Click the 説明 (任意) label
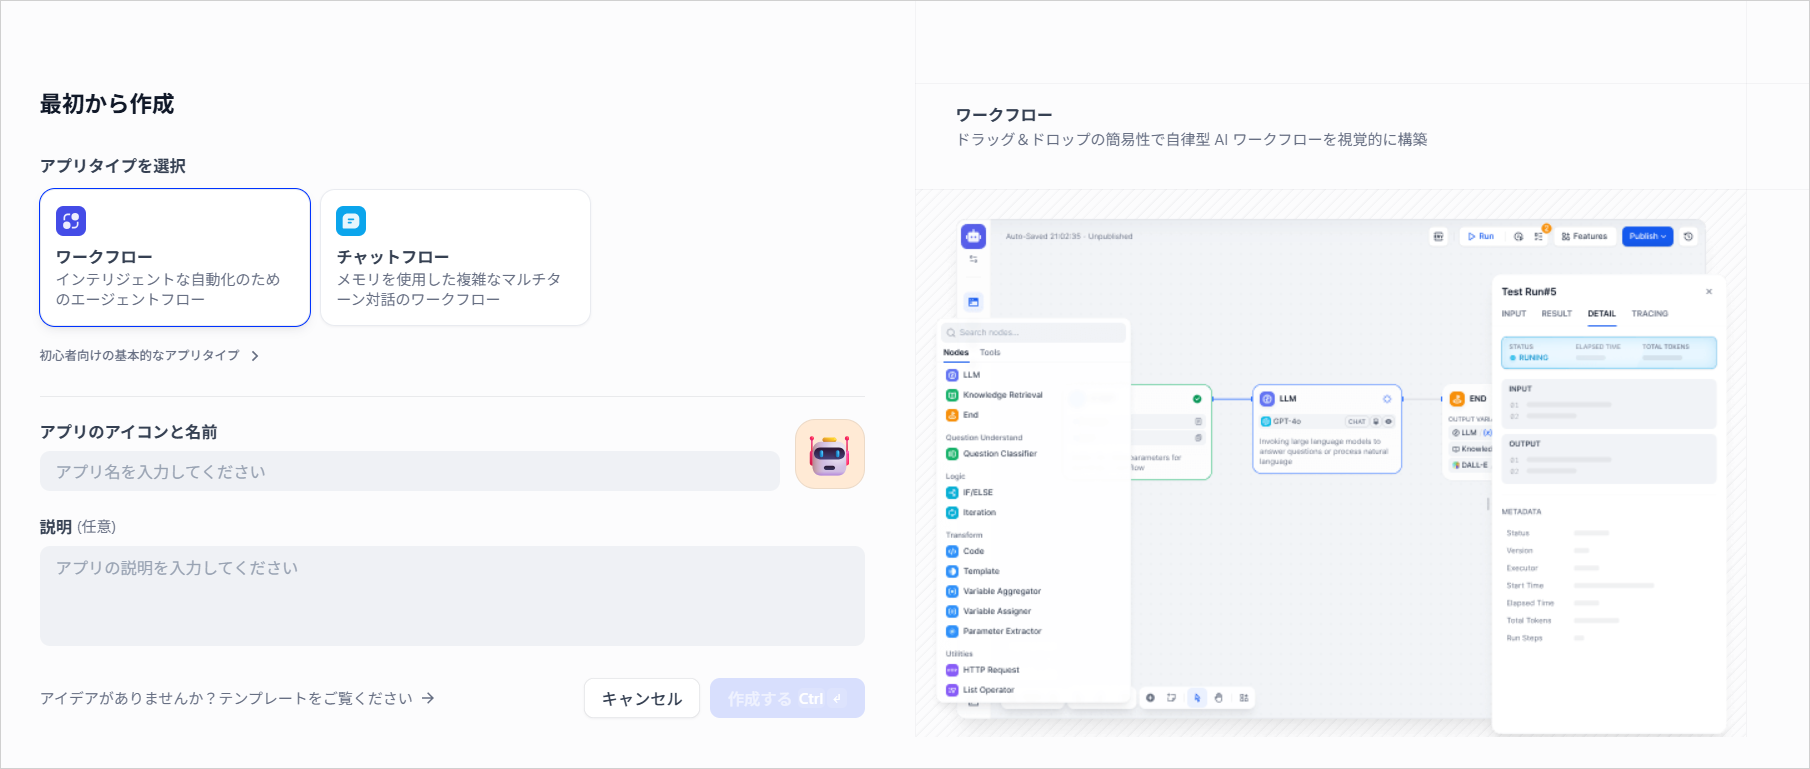The image size is (1810, 769). 78,527
